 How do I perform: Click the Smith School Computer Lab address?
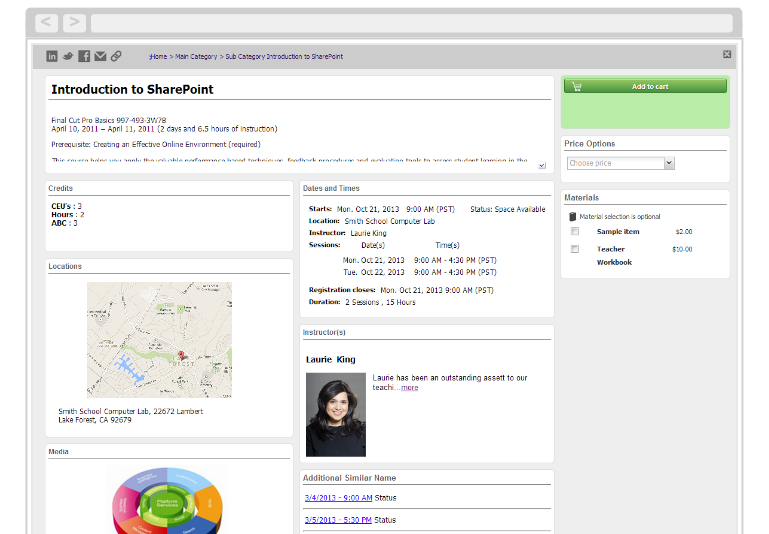click(130, 415)
